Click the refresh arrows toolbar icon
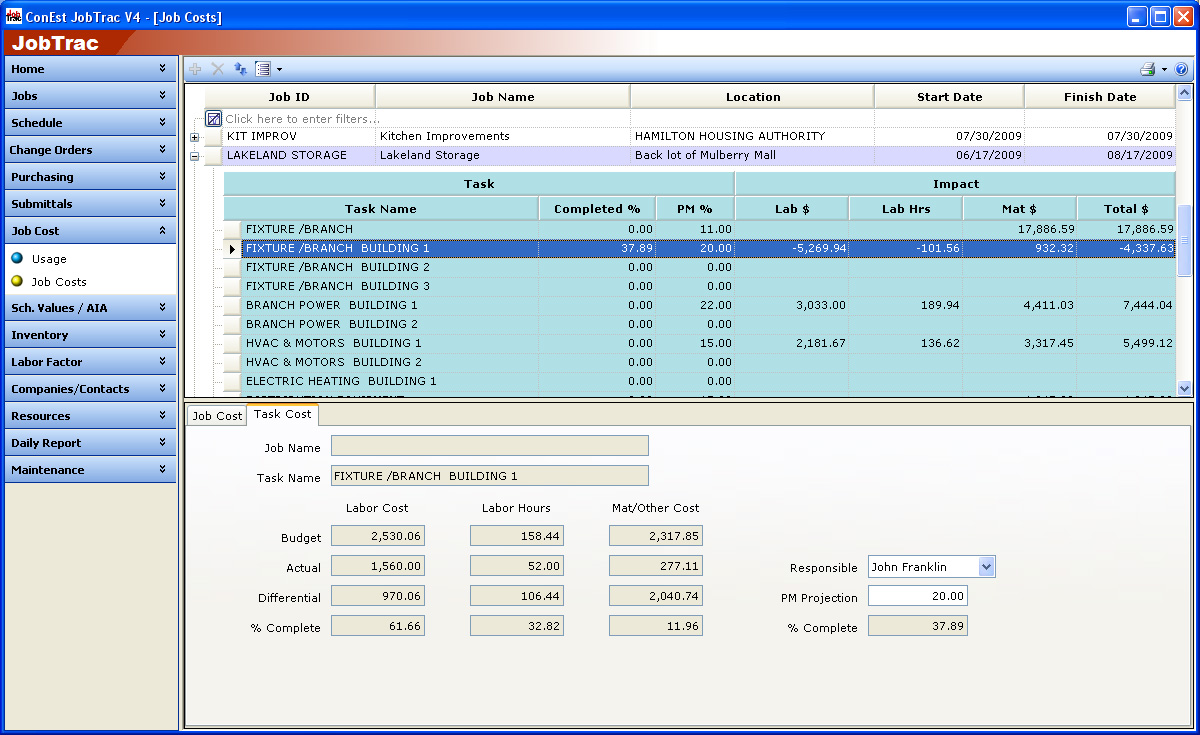The image size is (1200, 735). tap(240, 69)
